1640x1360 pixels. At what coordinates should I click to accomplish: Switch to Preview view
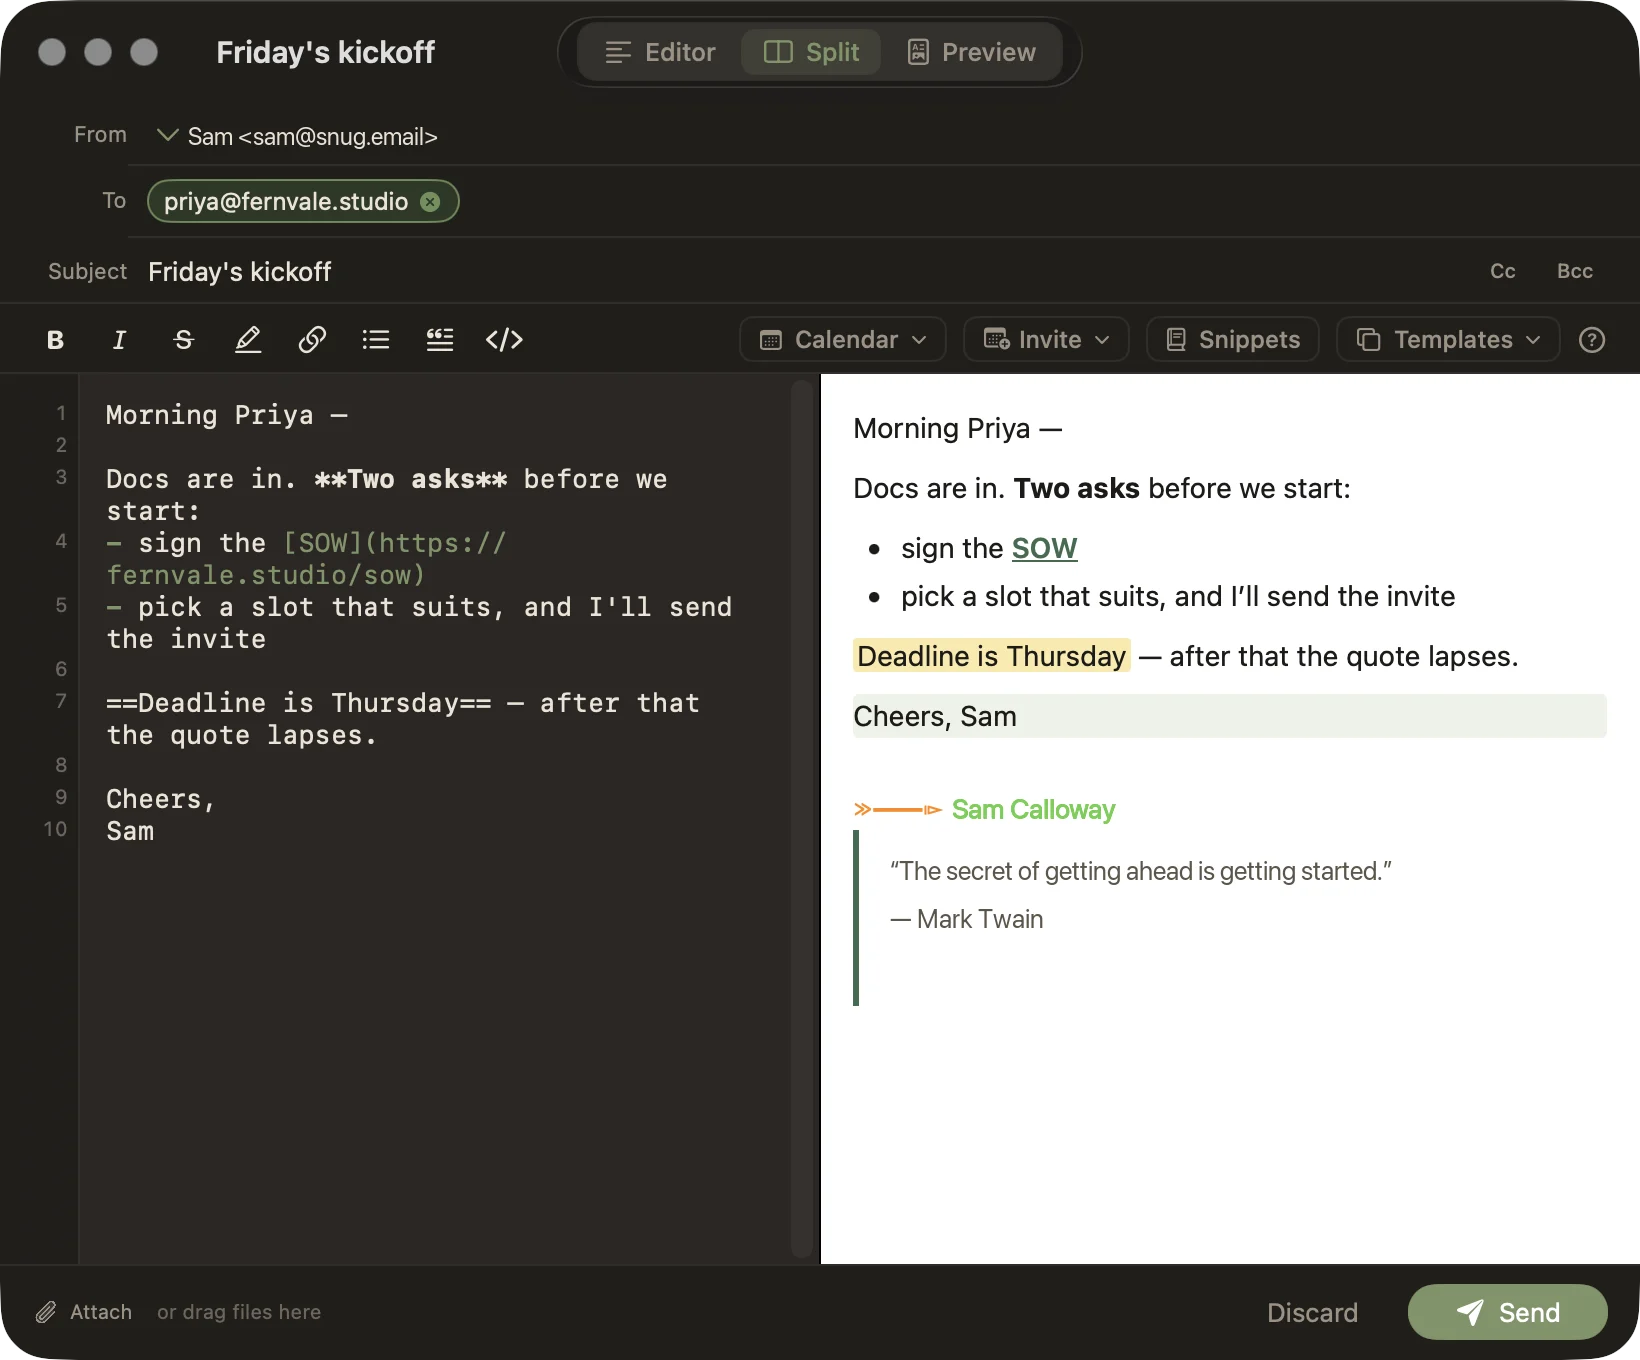pos(971,52)
